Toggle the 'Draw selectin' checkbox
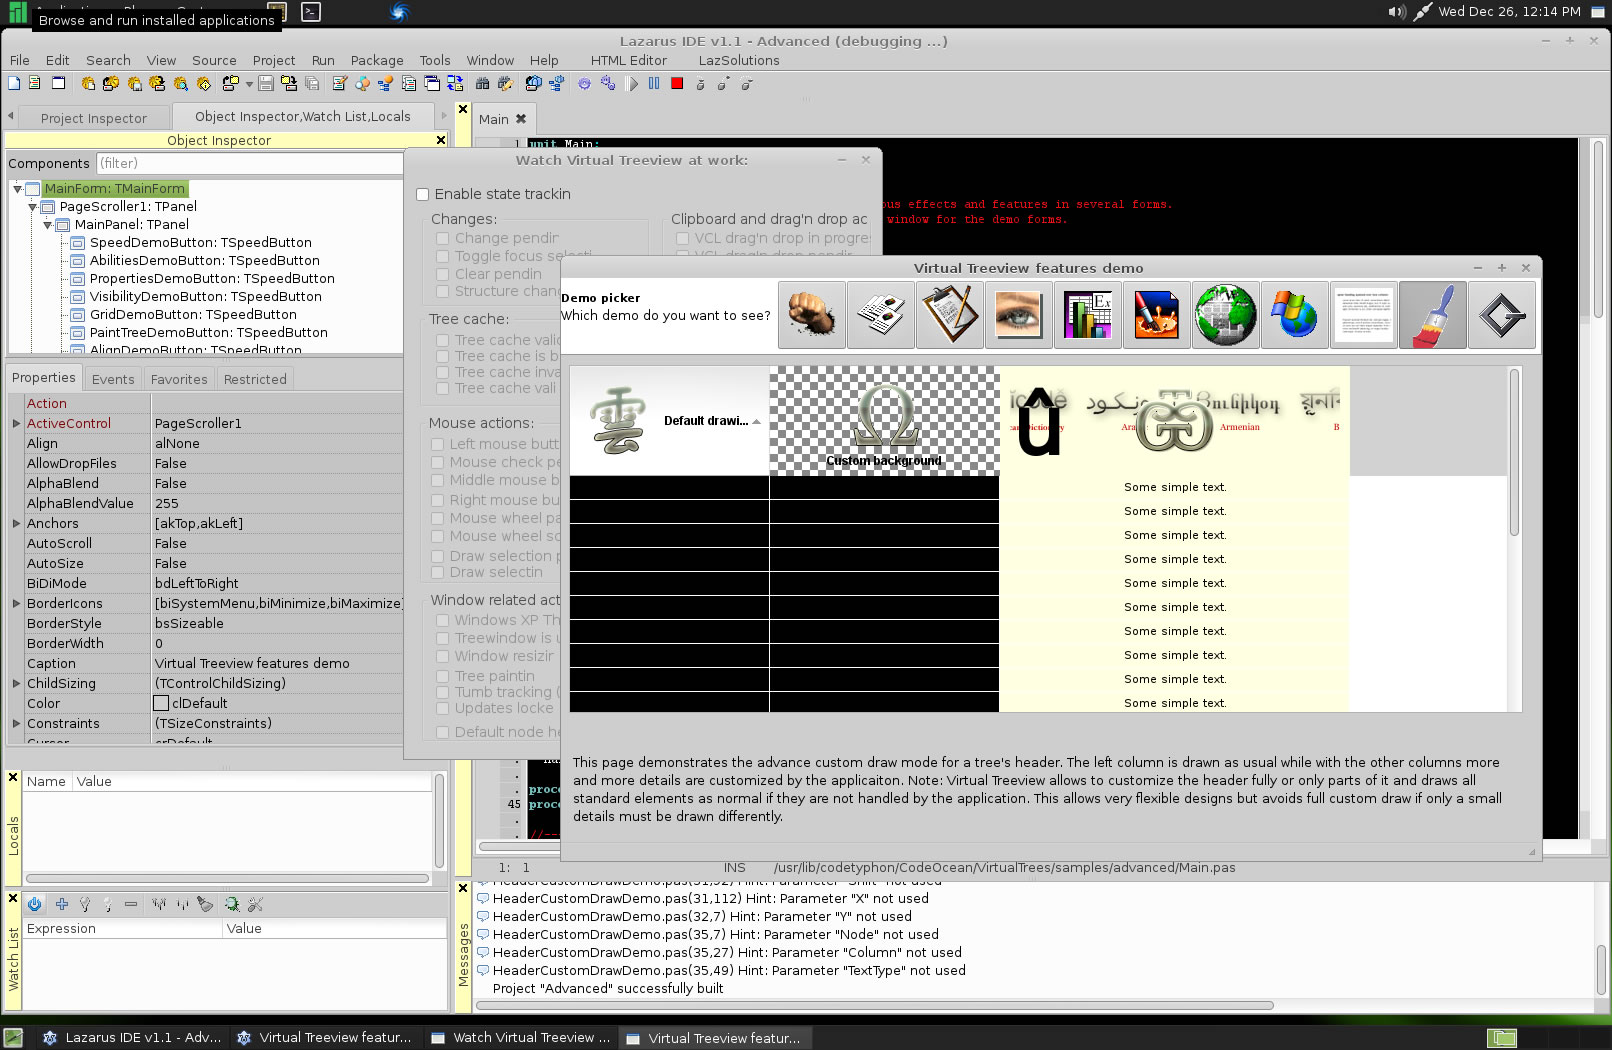Image resolution: width=1612 pixels, height=1050 pixels. coord(437,572)
